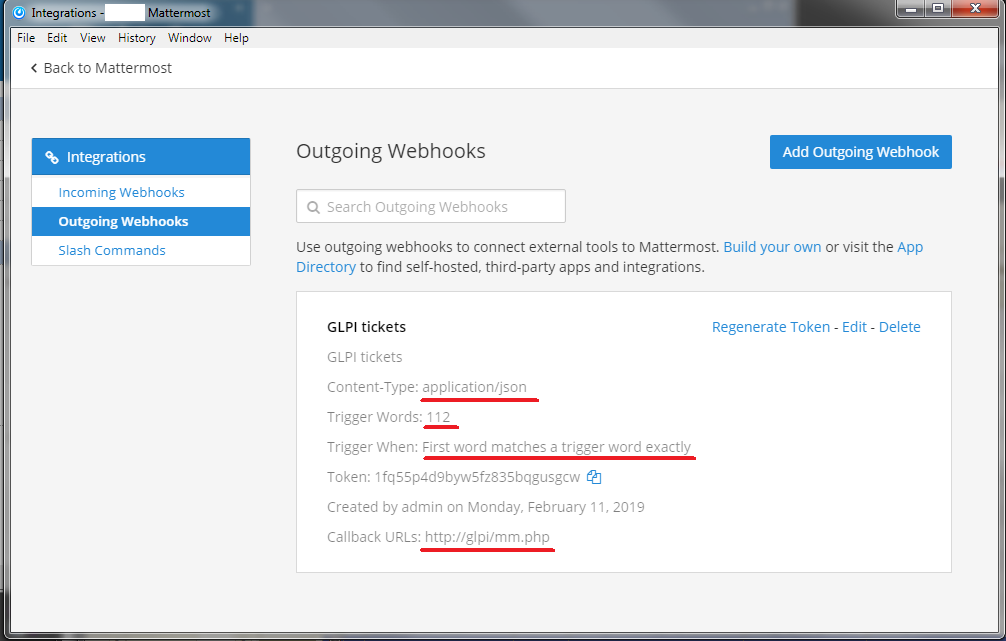
Task: Click the Integrations link icon in sidebar header
Action: [52, 157]
